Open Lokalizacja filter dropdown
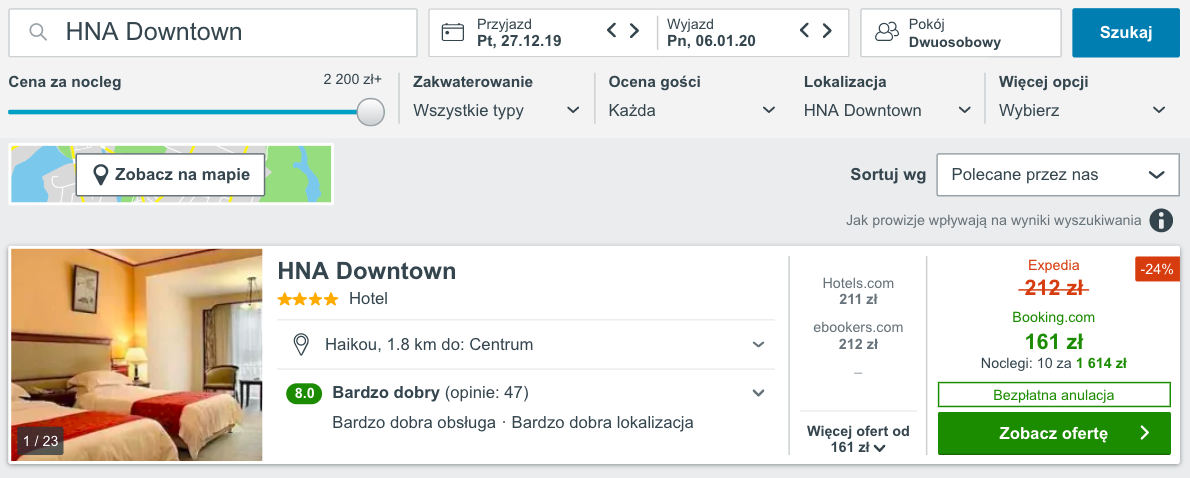This screenshot has width=1190, height=478. (887, 110)
